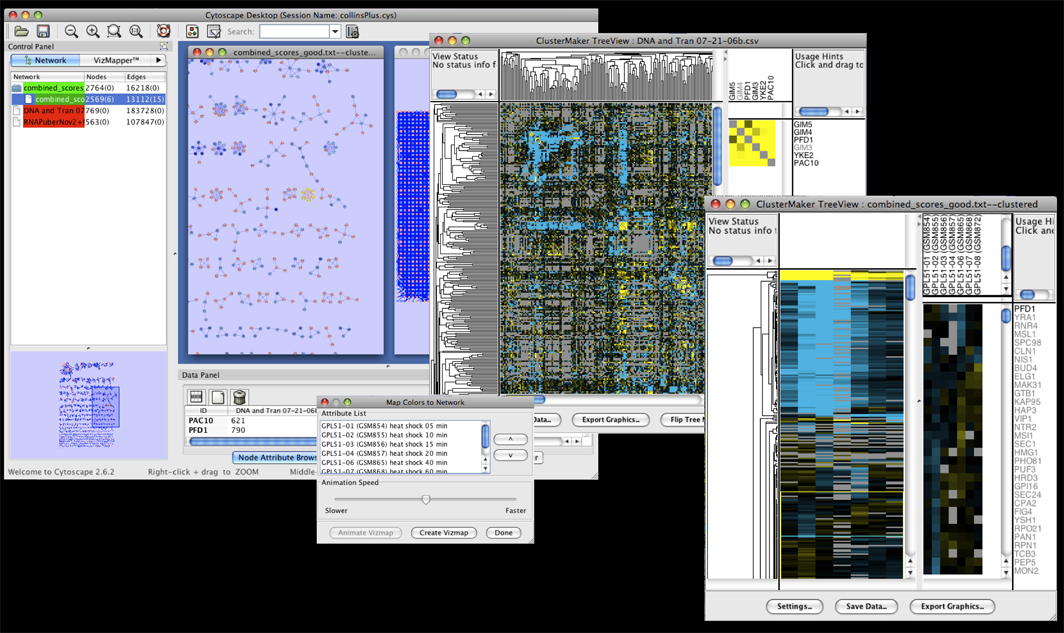Click Select Attributes icon in Data Panel
This screenshot has width=1064, height=633.
tap(197, 397)
